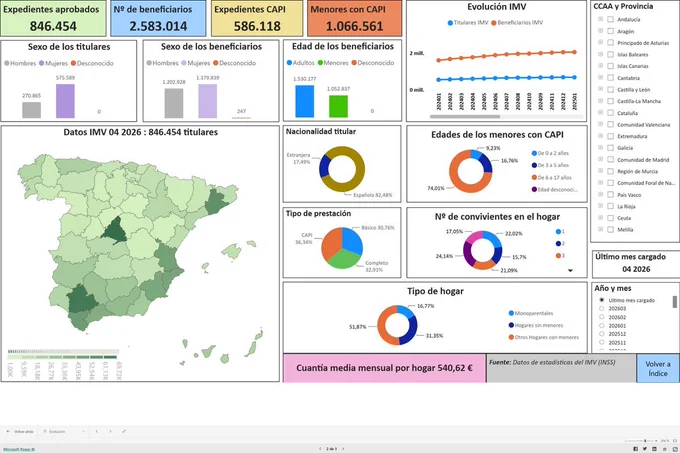Click 'De 0 a 2 años' legend dot
This screenshot has height=453, width=680.
(x=534, y=153)
